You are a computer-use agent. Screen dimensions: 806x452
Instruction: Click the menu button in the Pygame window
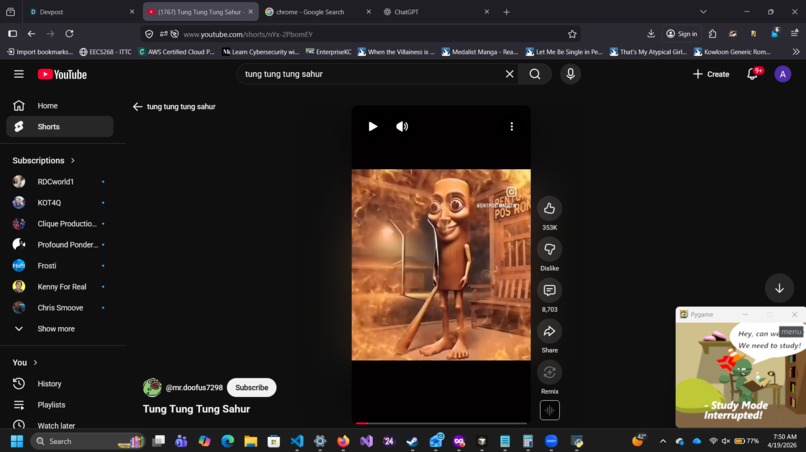pos(791,332)
